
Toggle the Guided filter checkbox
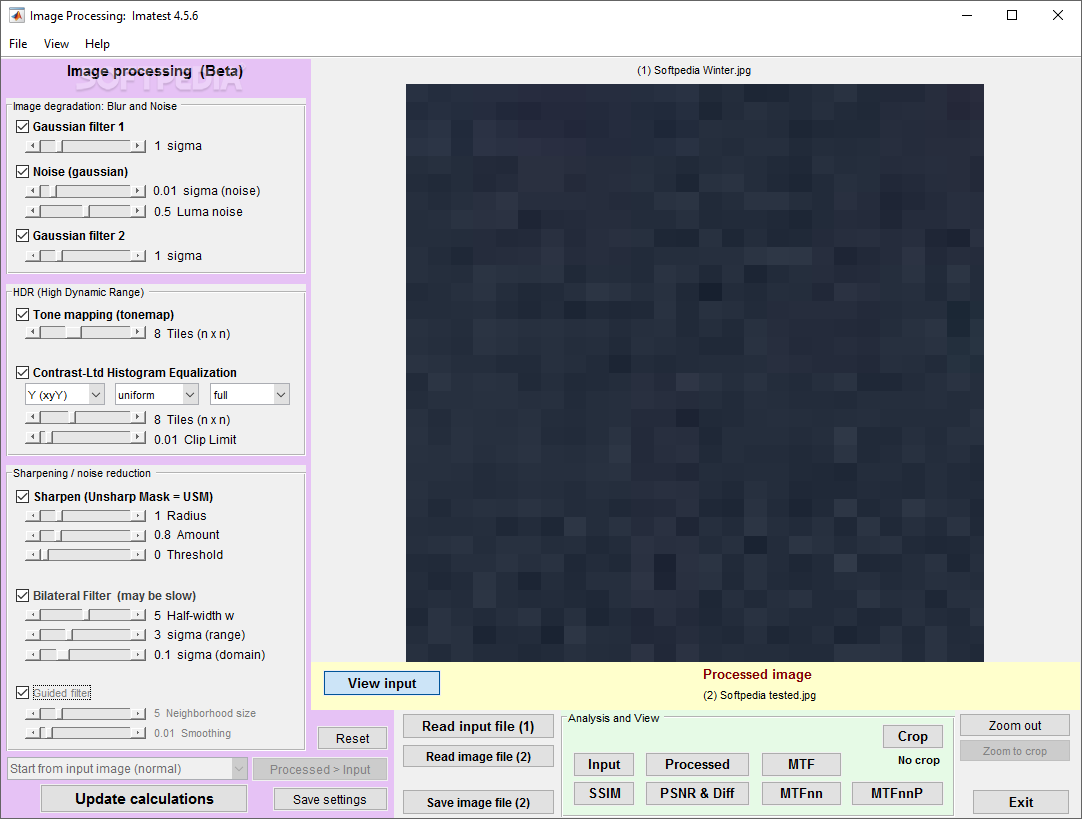coord(23,693)
